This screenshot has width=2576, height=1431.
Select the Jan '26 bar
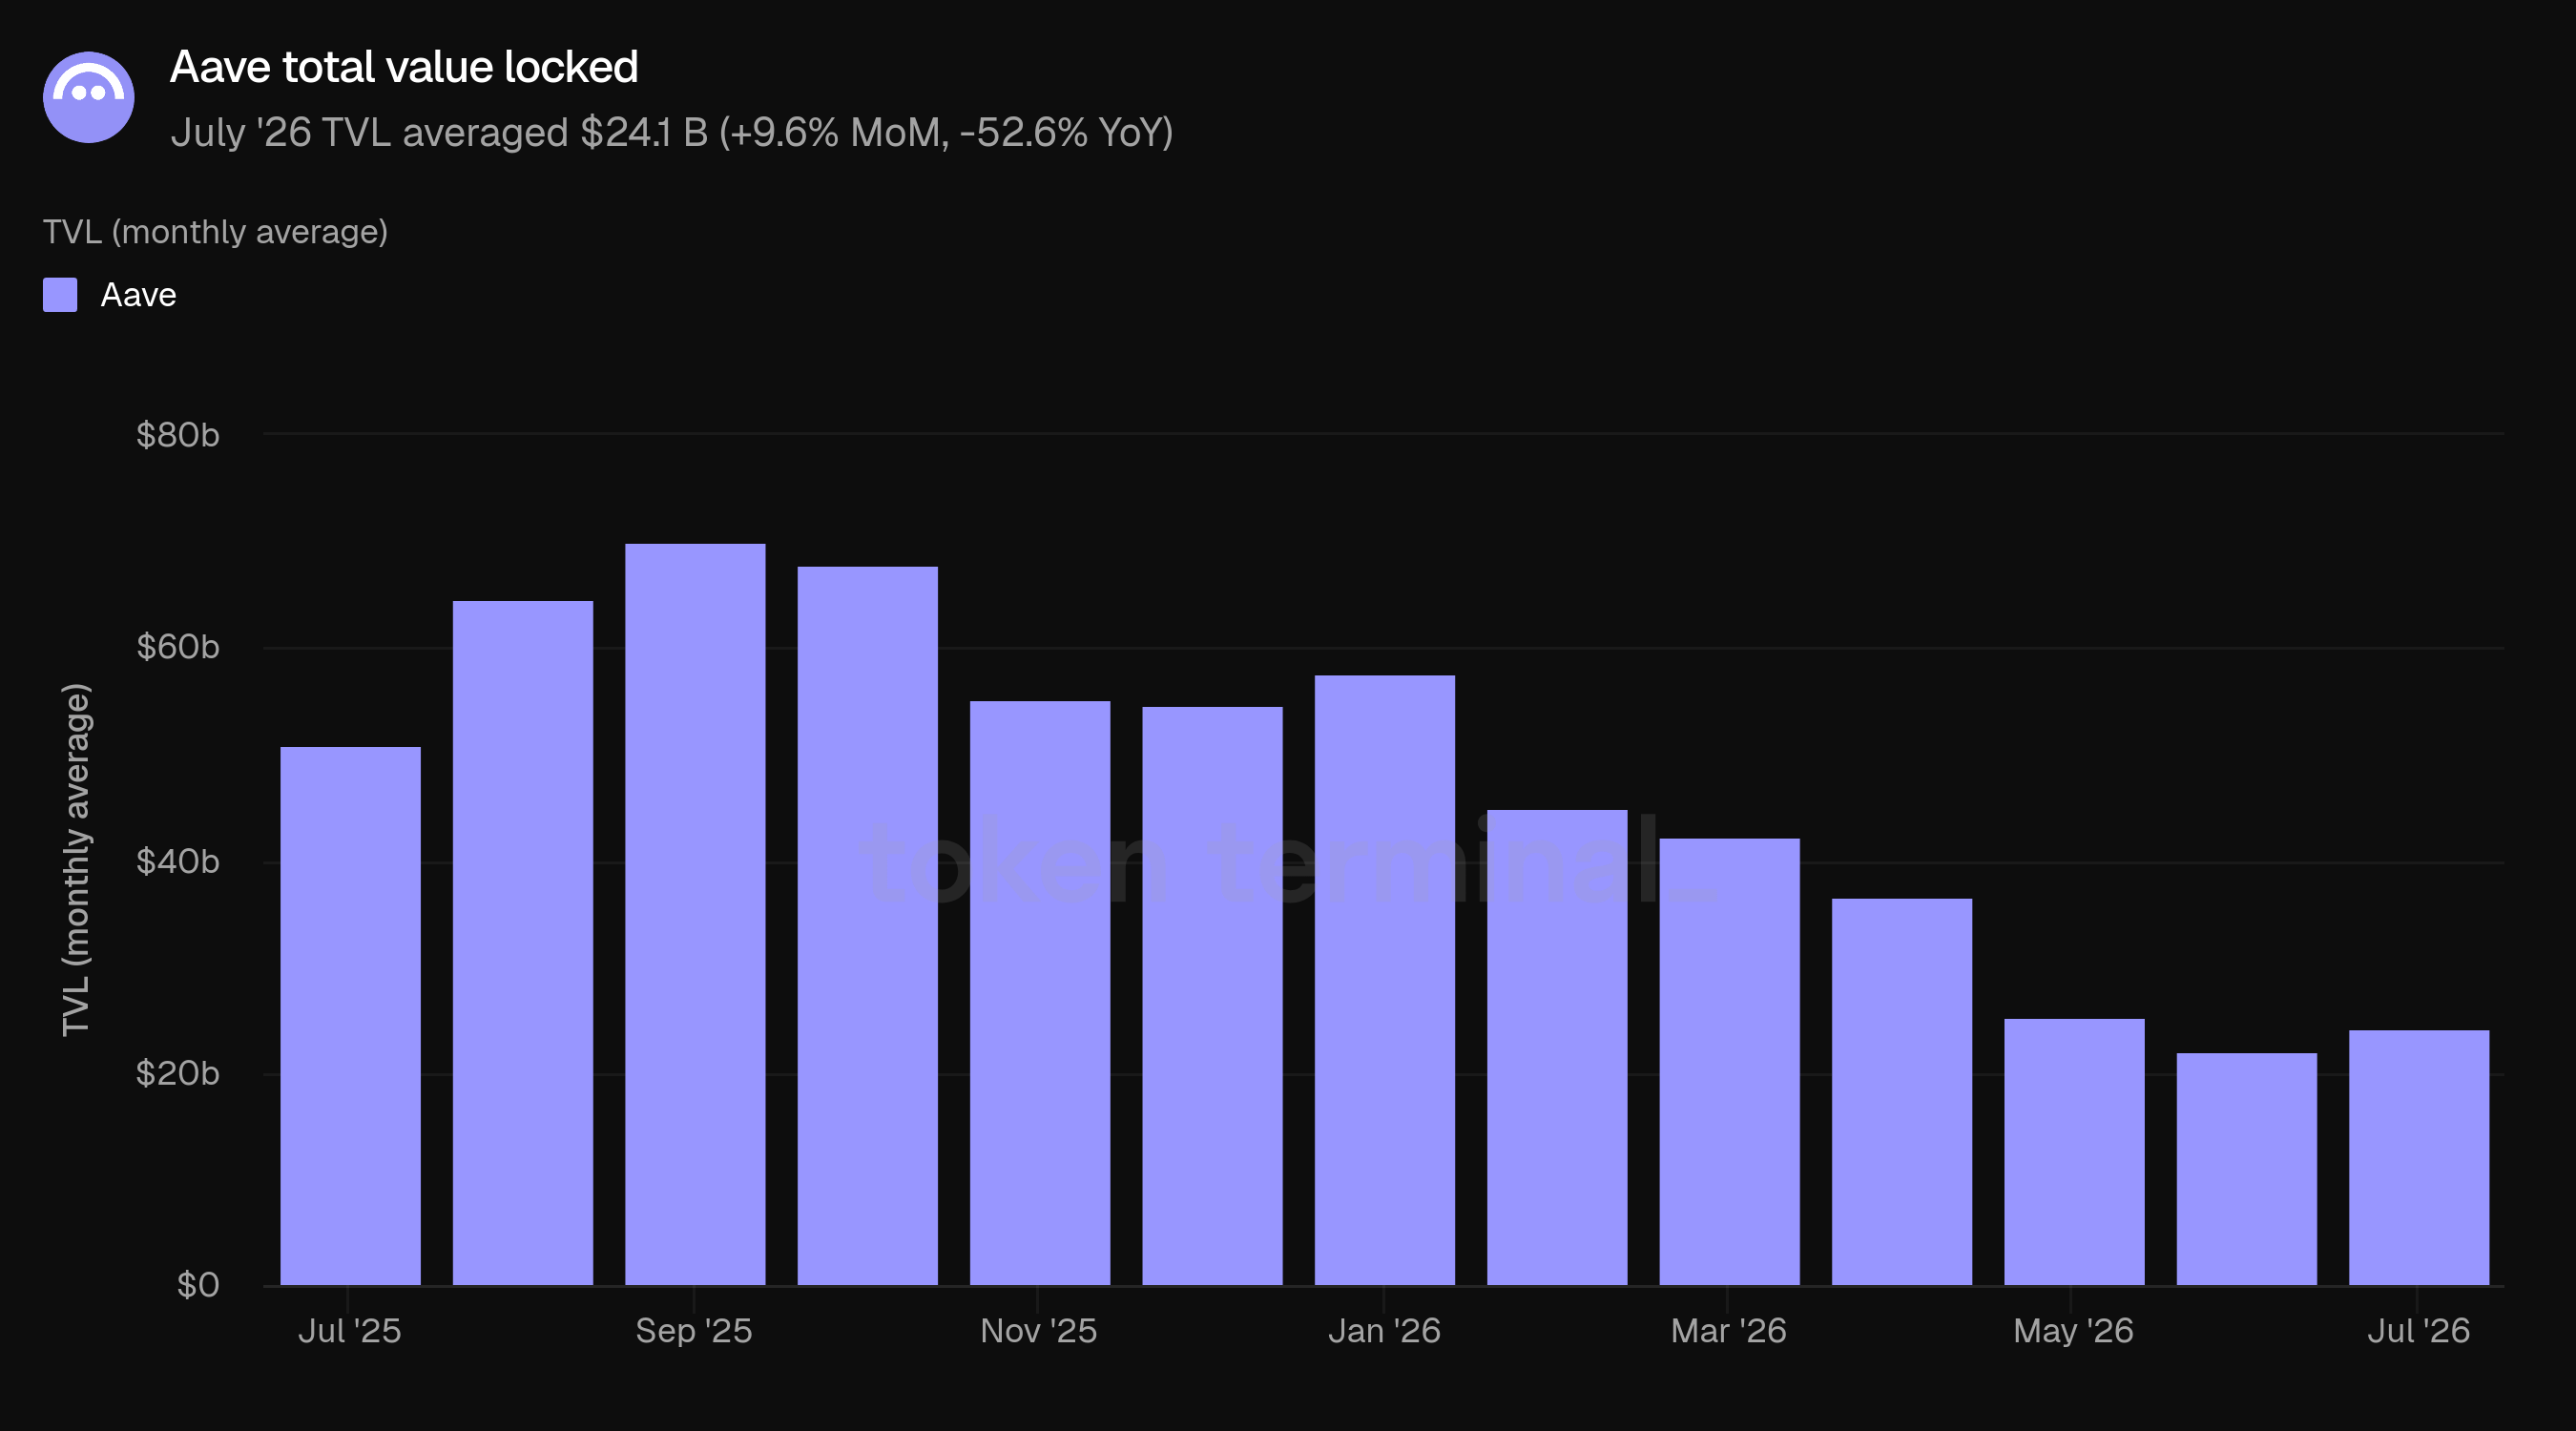(1385, 980)
